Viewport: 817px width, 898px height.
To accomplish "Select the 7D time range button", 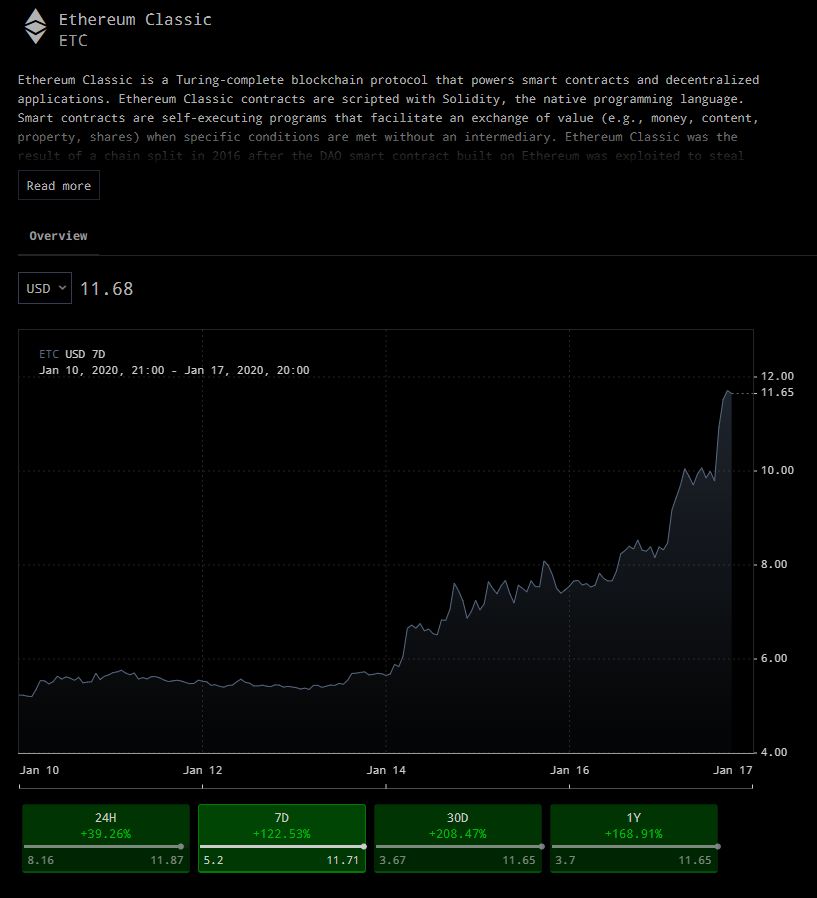I will (282, 838).
